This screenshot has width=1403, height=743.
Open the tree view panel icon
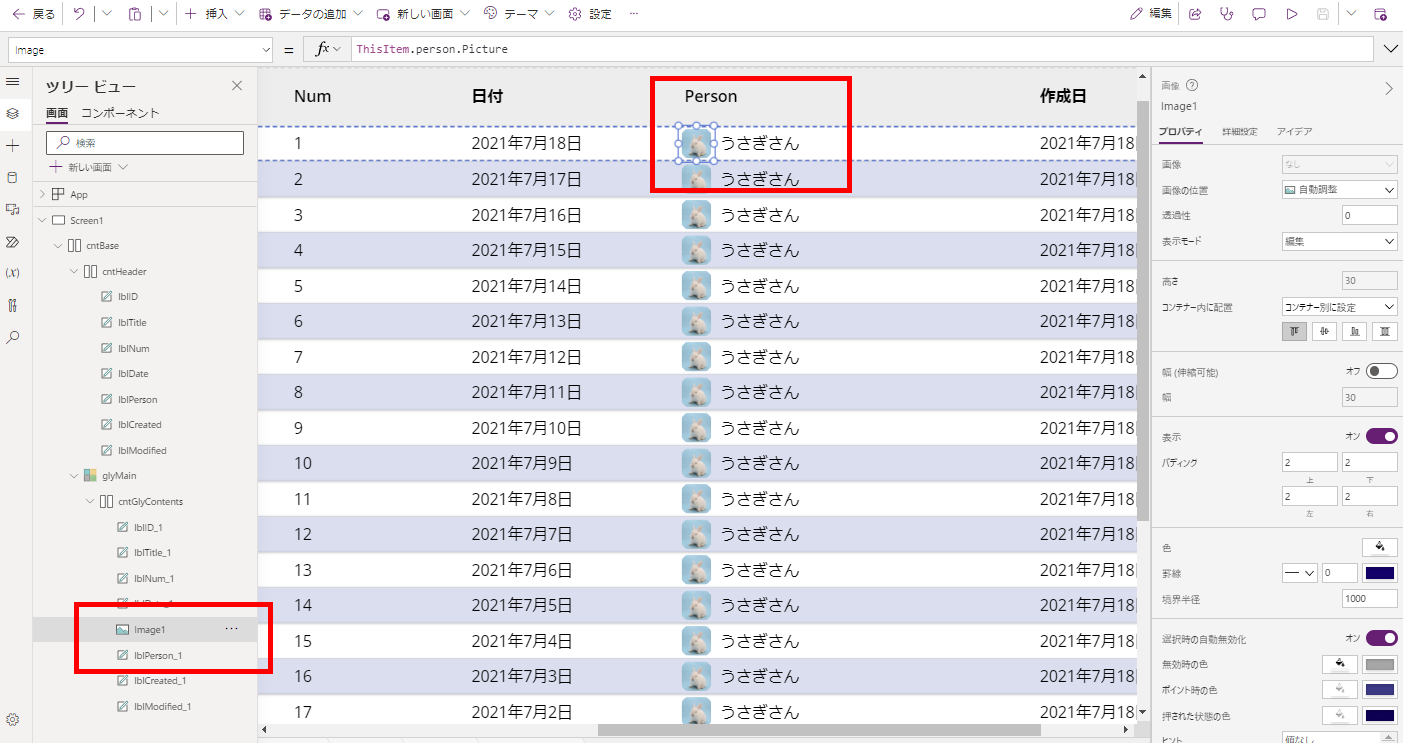(x=14, y=113)
